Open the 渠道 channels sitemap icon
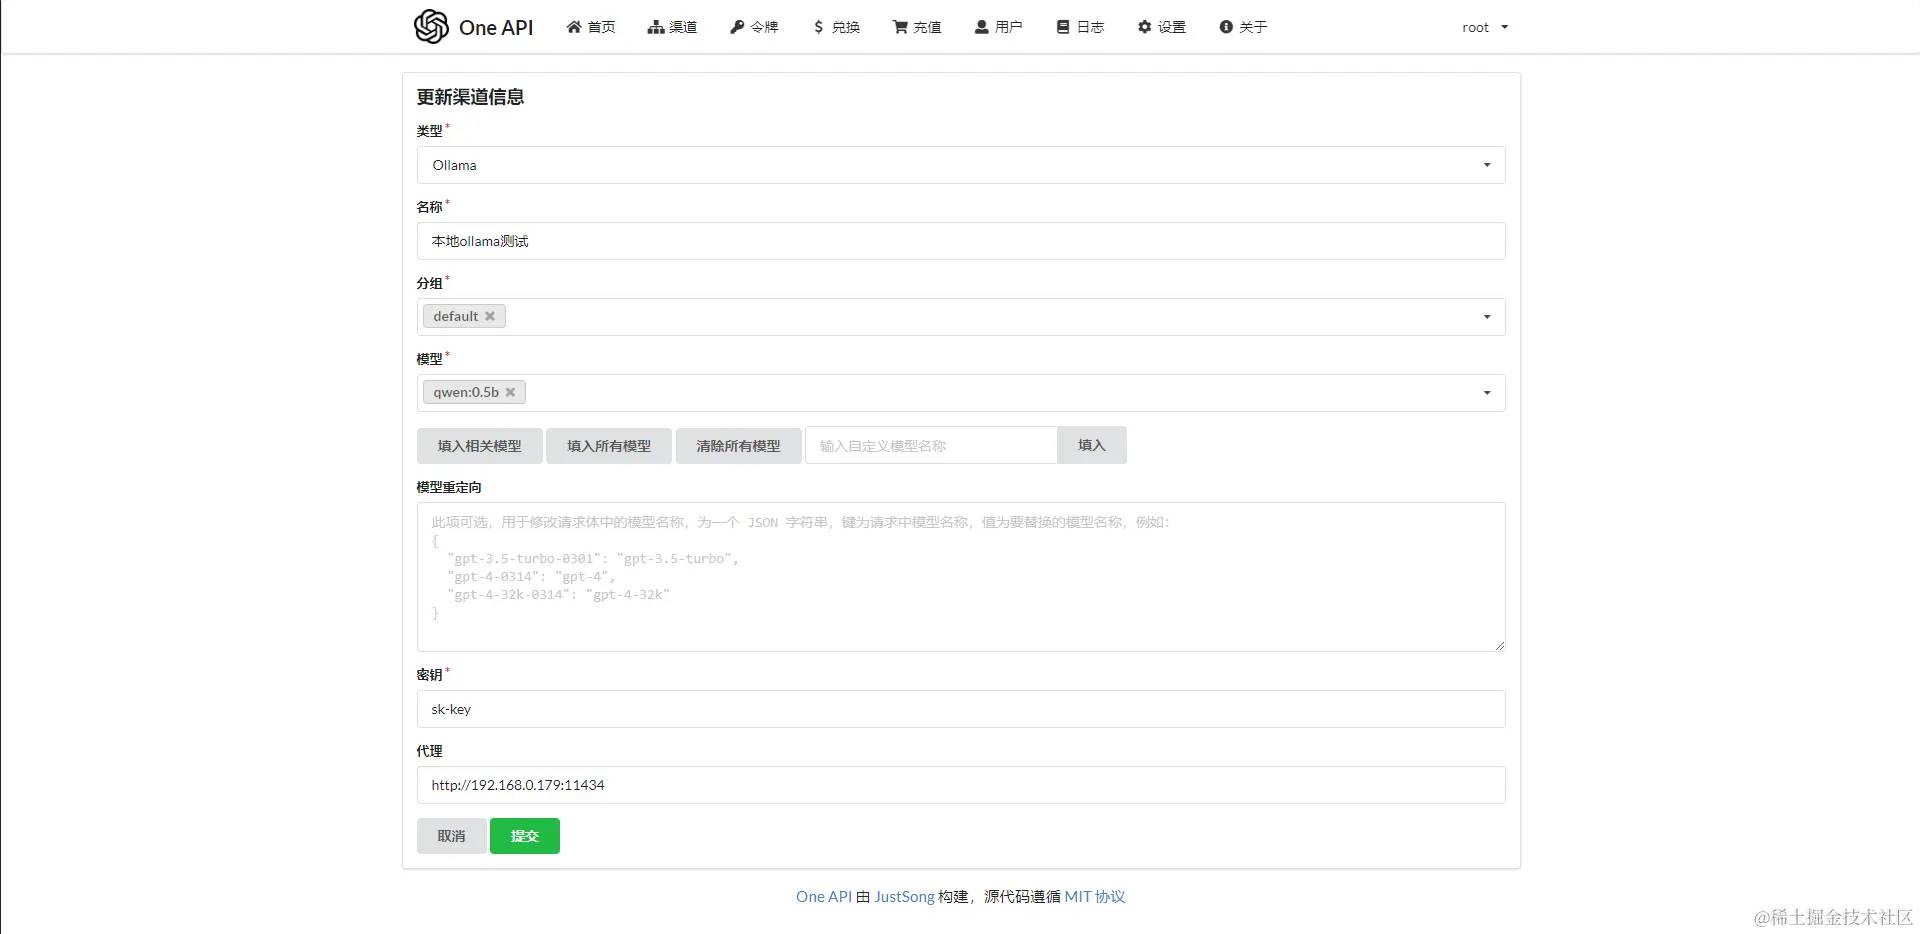This screenshot has width=1920, height=934. click(656, 27)
